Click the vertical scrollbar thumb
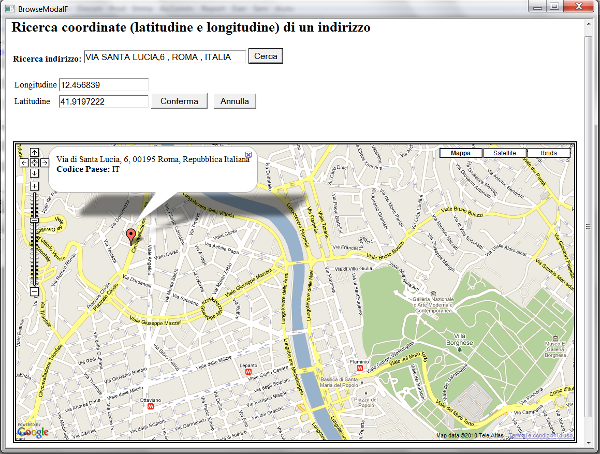This screenshot has height=454, width=600. [x=589, y=227]
